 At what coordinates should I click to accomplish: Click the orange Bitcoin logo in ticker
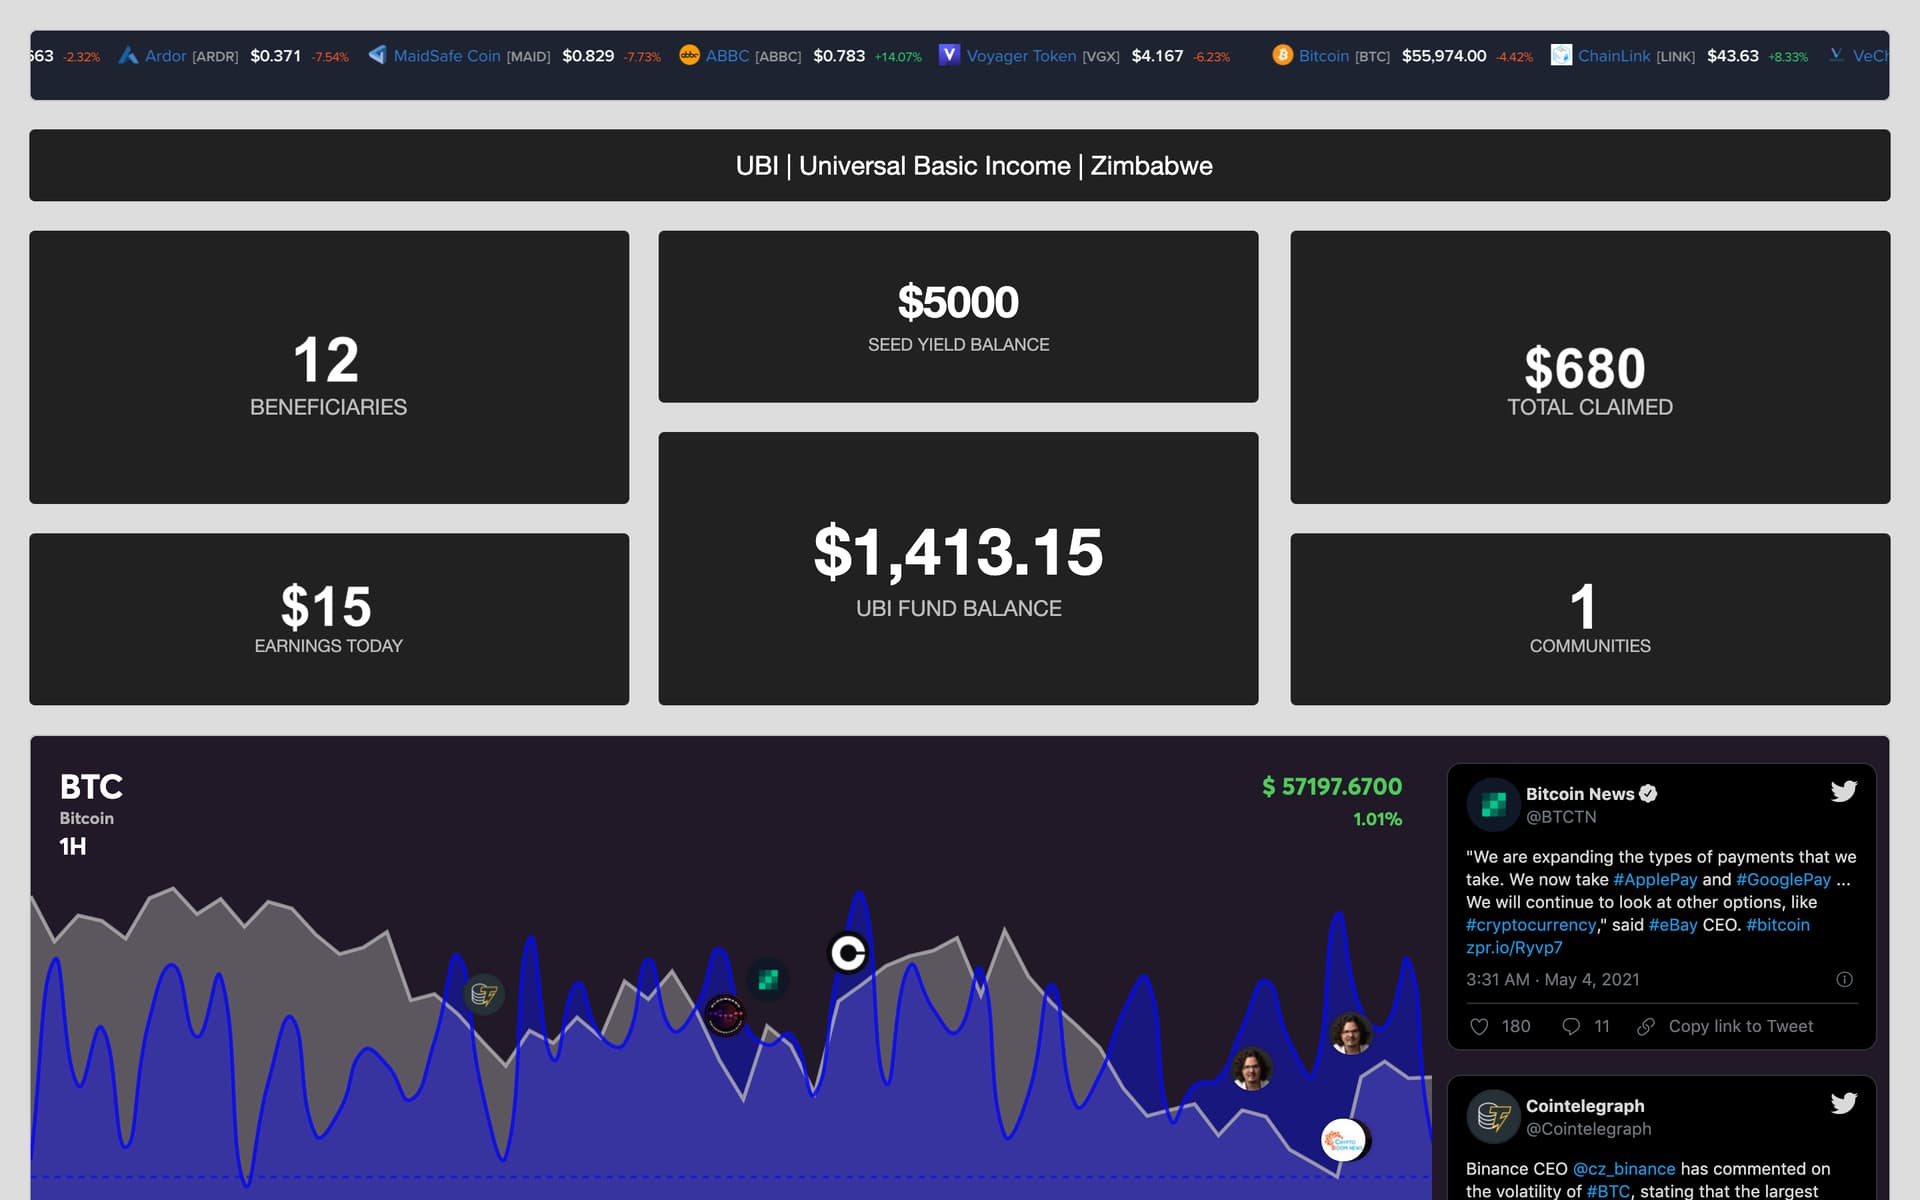coord(1281,55)
